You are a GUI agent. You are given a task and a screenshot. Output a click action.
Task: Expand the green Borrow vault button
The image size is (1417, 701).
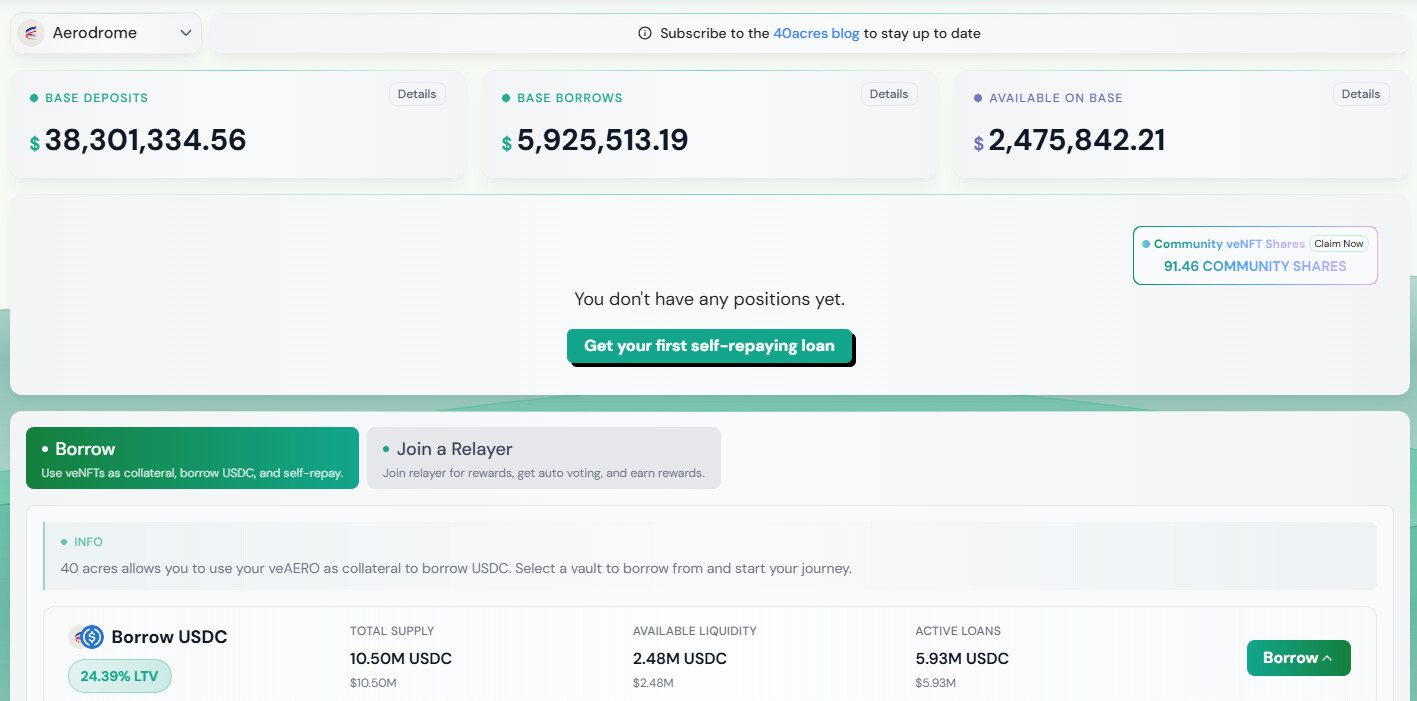(x=1298, y=658)
